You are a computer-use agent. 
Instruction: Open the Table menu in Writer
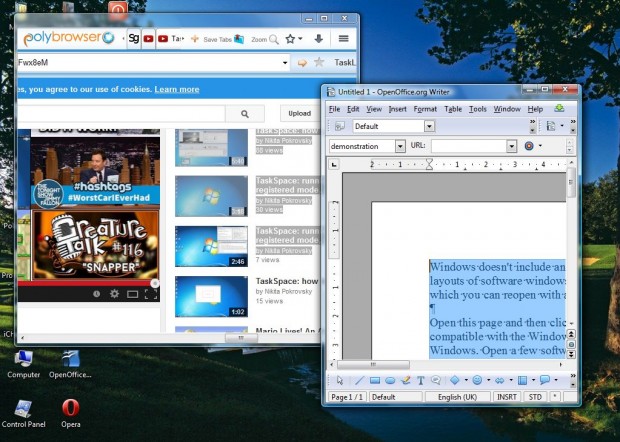(453, 109)
